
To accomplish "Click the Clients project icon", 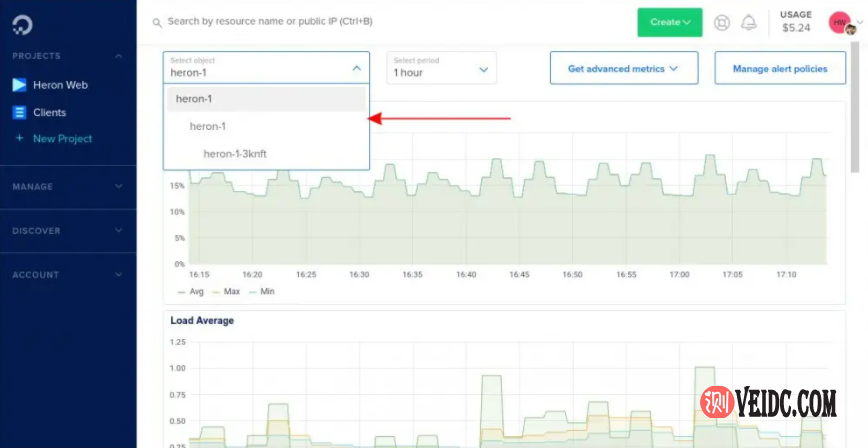I will (x=19, y=113).
